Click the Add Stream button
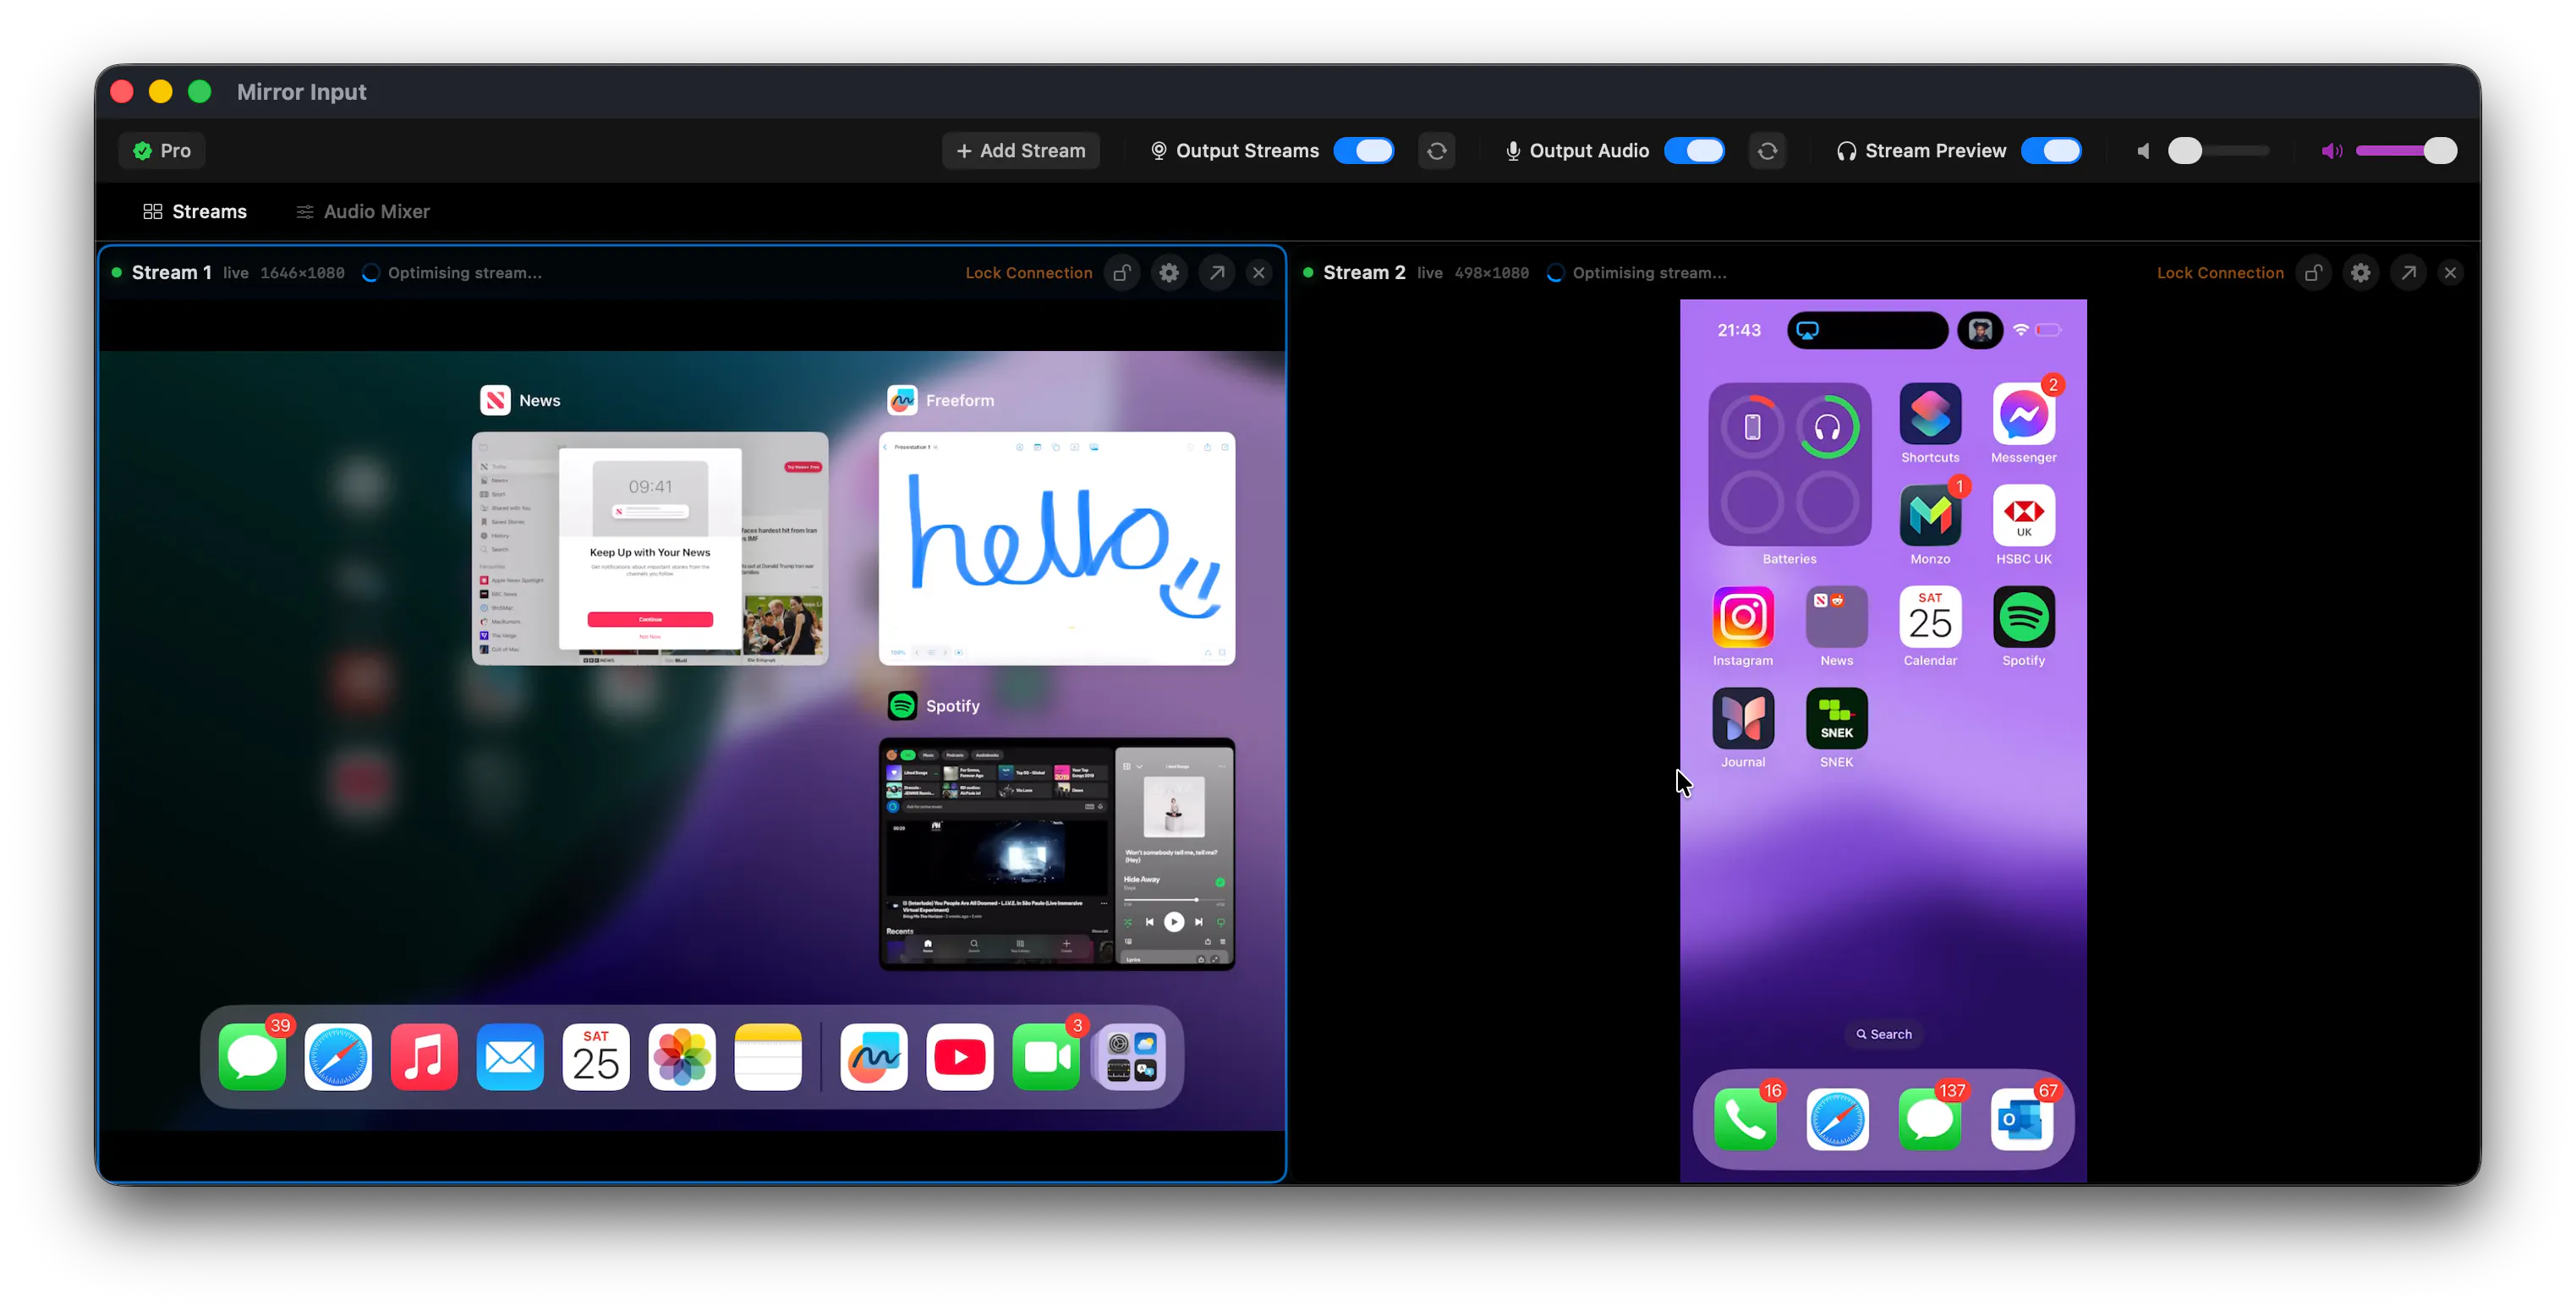This screenshot has width=2576, height=1311. coord(1020,151)
